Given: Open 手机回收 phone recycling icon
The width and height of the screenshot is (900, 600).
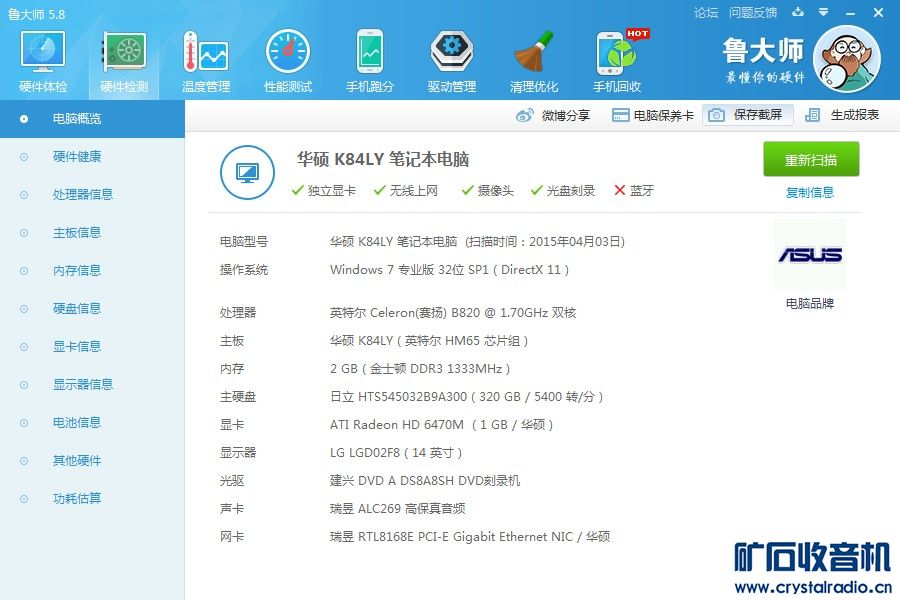Looking at the screenshot, I should click(617, 62).
